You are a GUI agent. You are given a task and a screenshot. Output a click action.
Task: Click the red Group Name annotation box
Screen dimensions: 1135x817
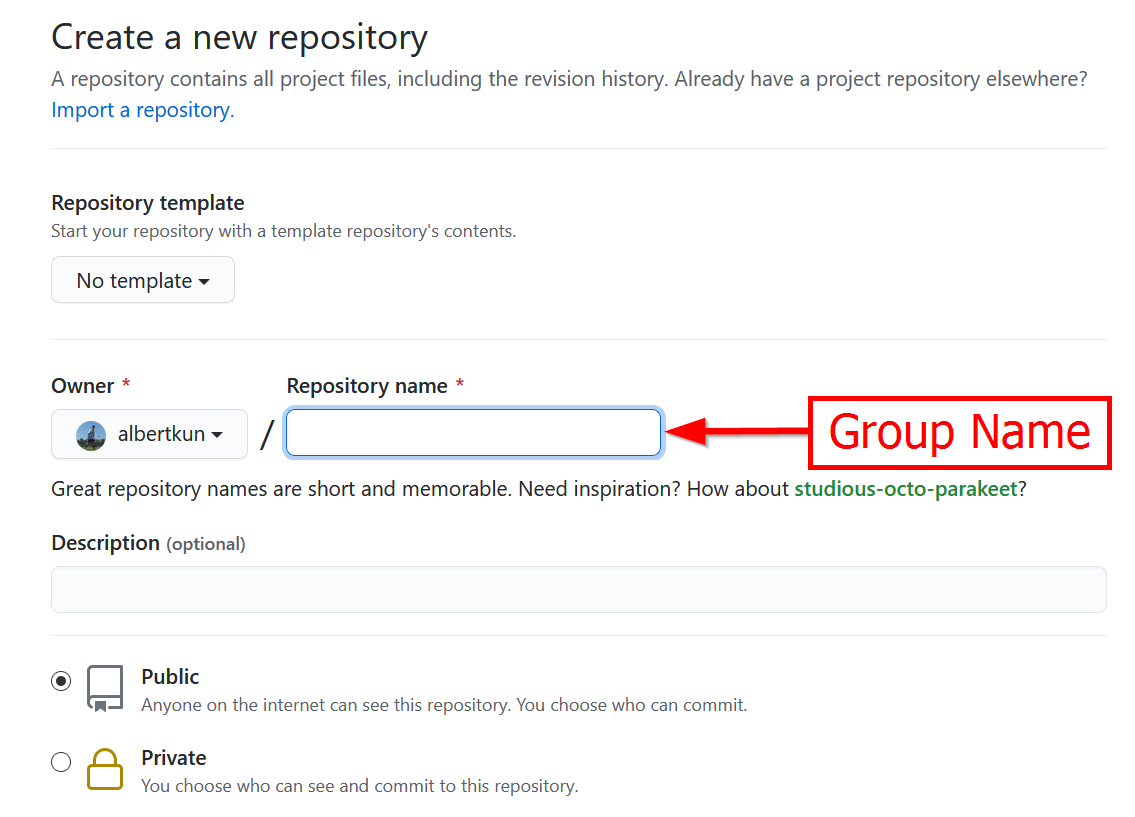[x=959, y=432]
